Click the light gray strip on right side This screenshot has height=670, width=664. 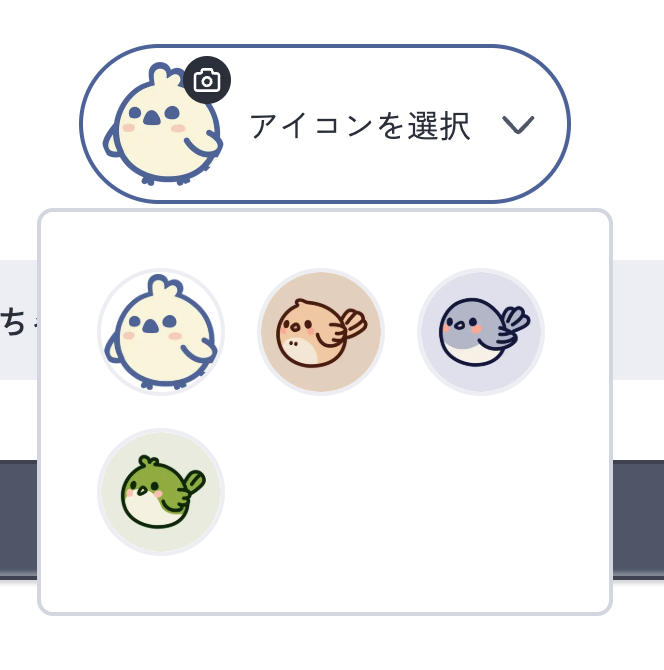(x=638, y=320)
